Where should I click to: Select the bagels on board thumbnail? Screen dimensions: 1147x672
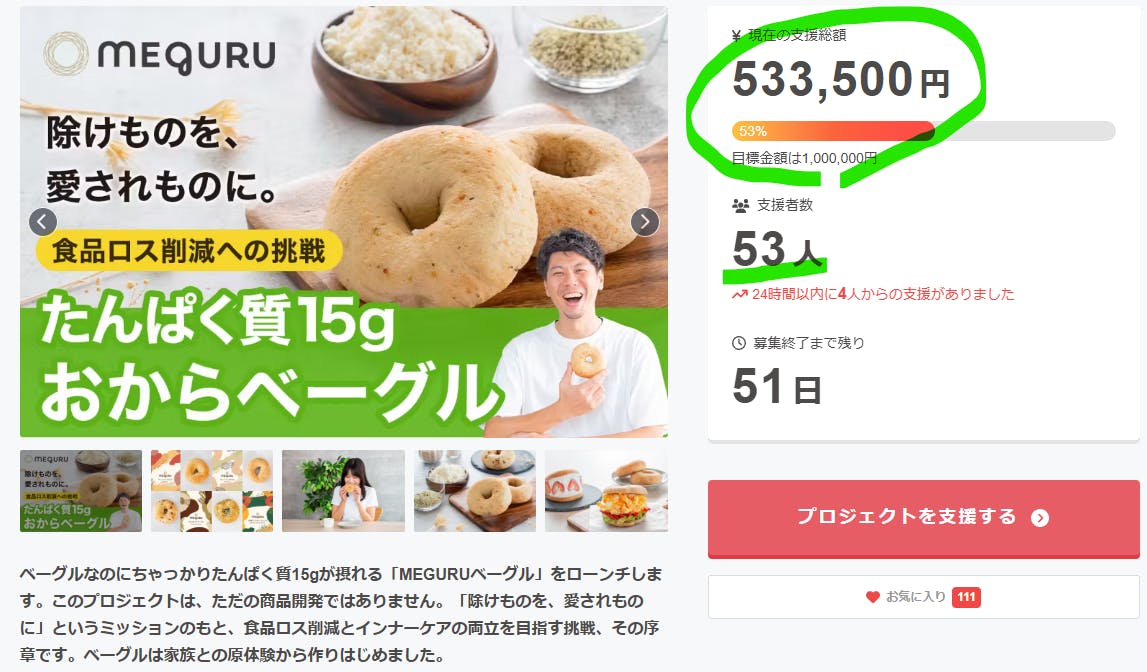pyautogui.click(x=475, y=491)
